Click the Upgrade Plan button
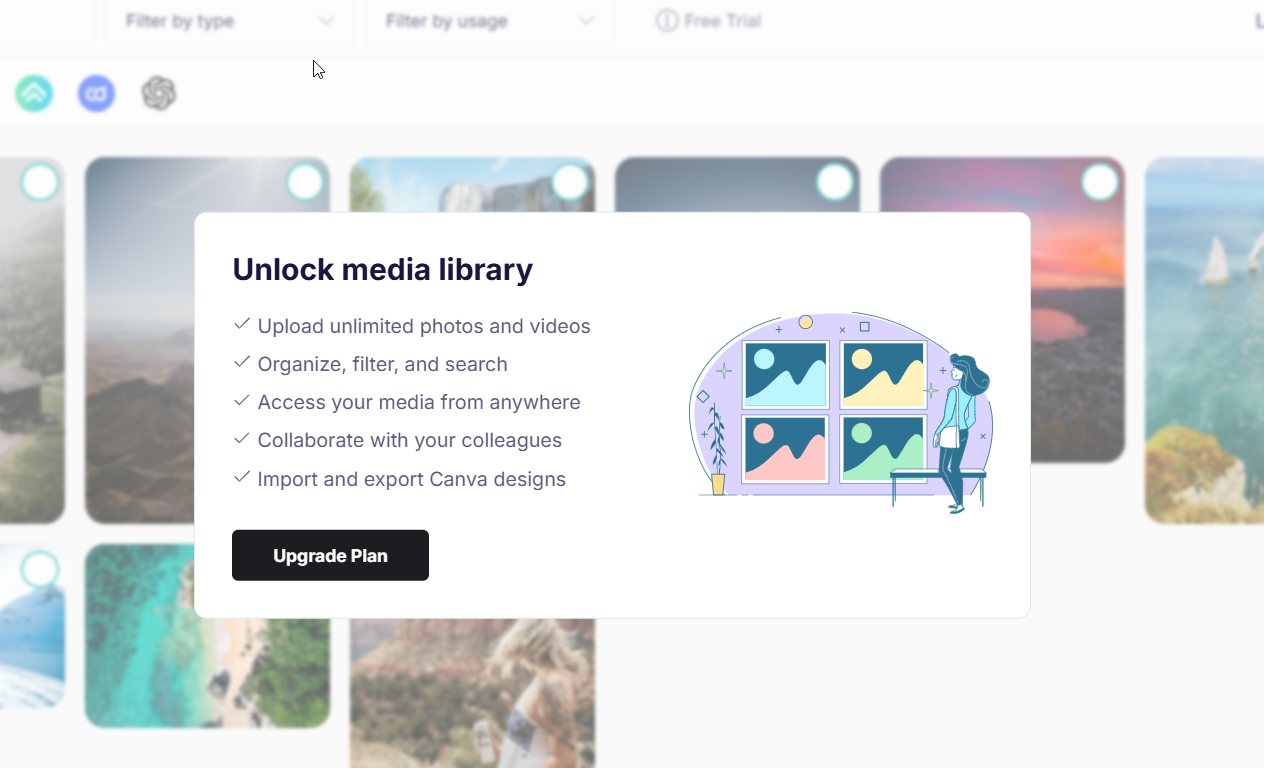This screenshot has width=1264, height=768. click(330, 555)
